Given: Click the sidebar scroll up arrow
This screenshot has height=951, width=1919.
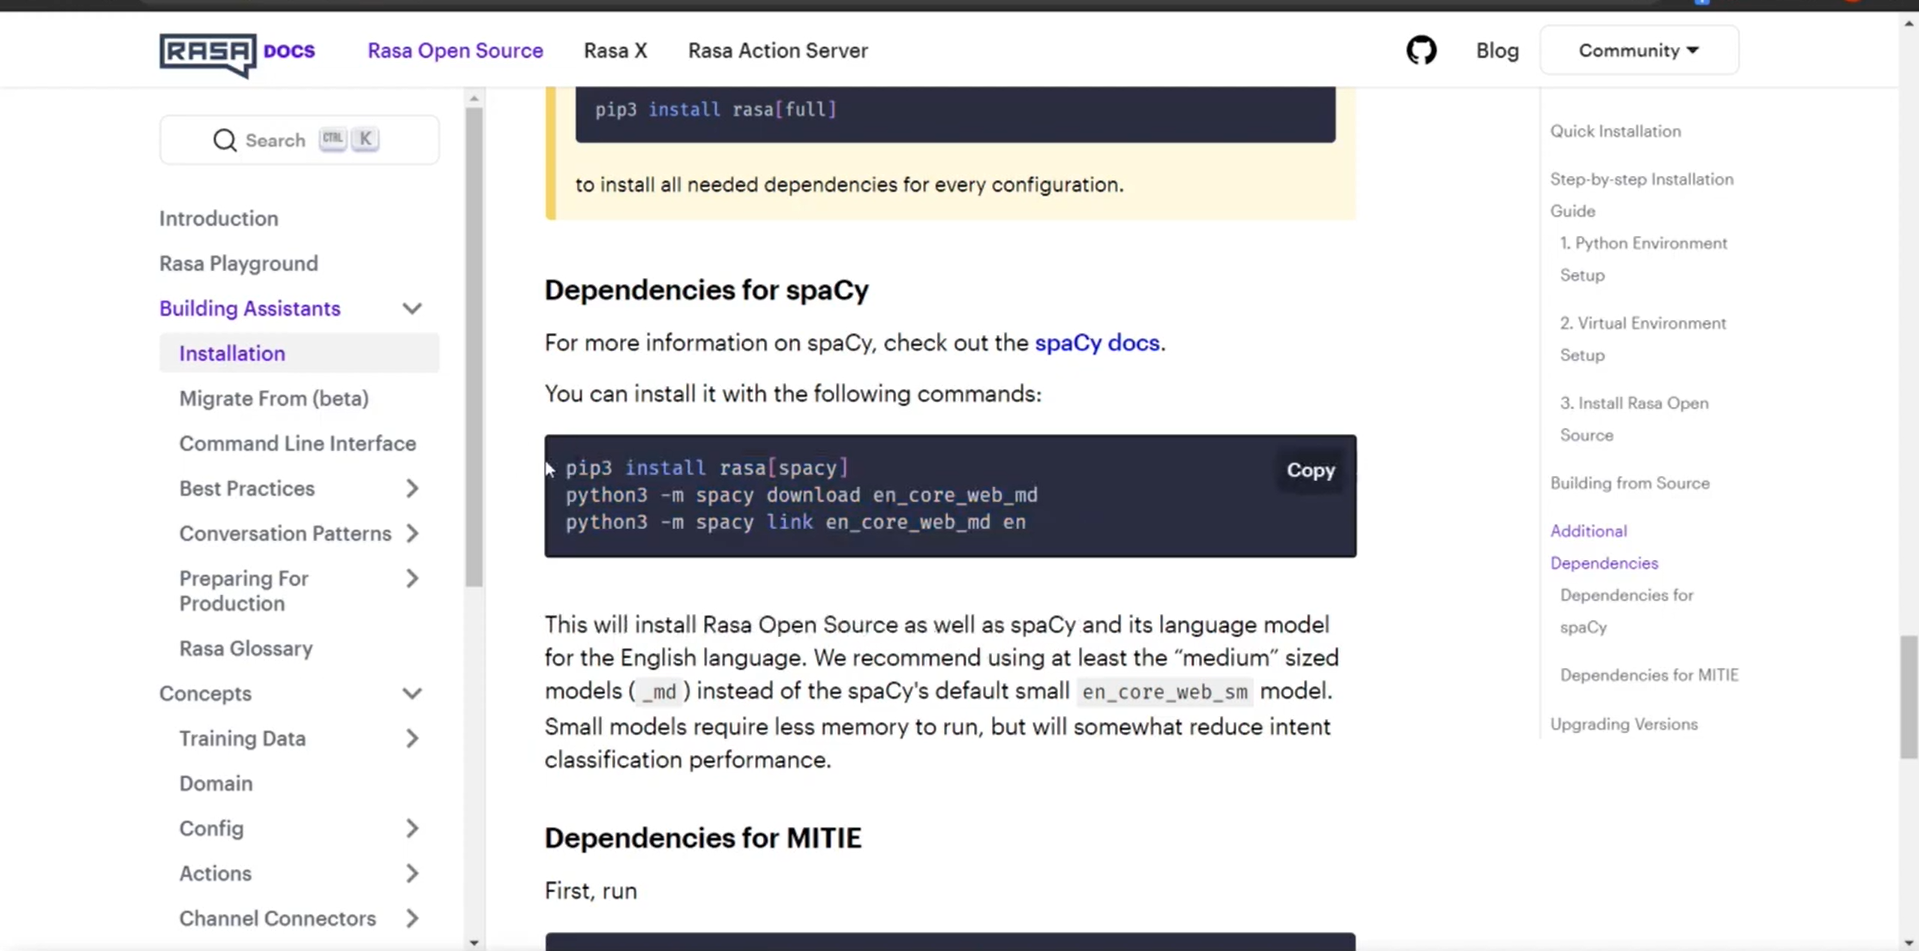Looking at the screenshot, I should point(474,98).
